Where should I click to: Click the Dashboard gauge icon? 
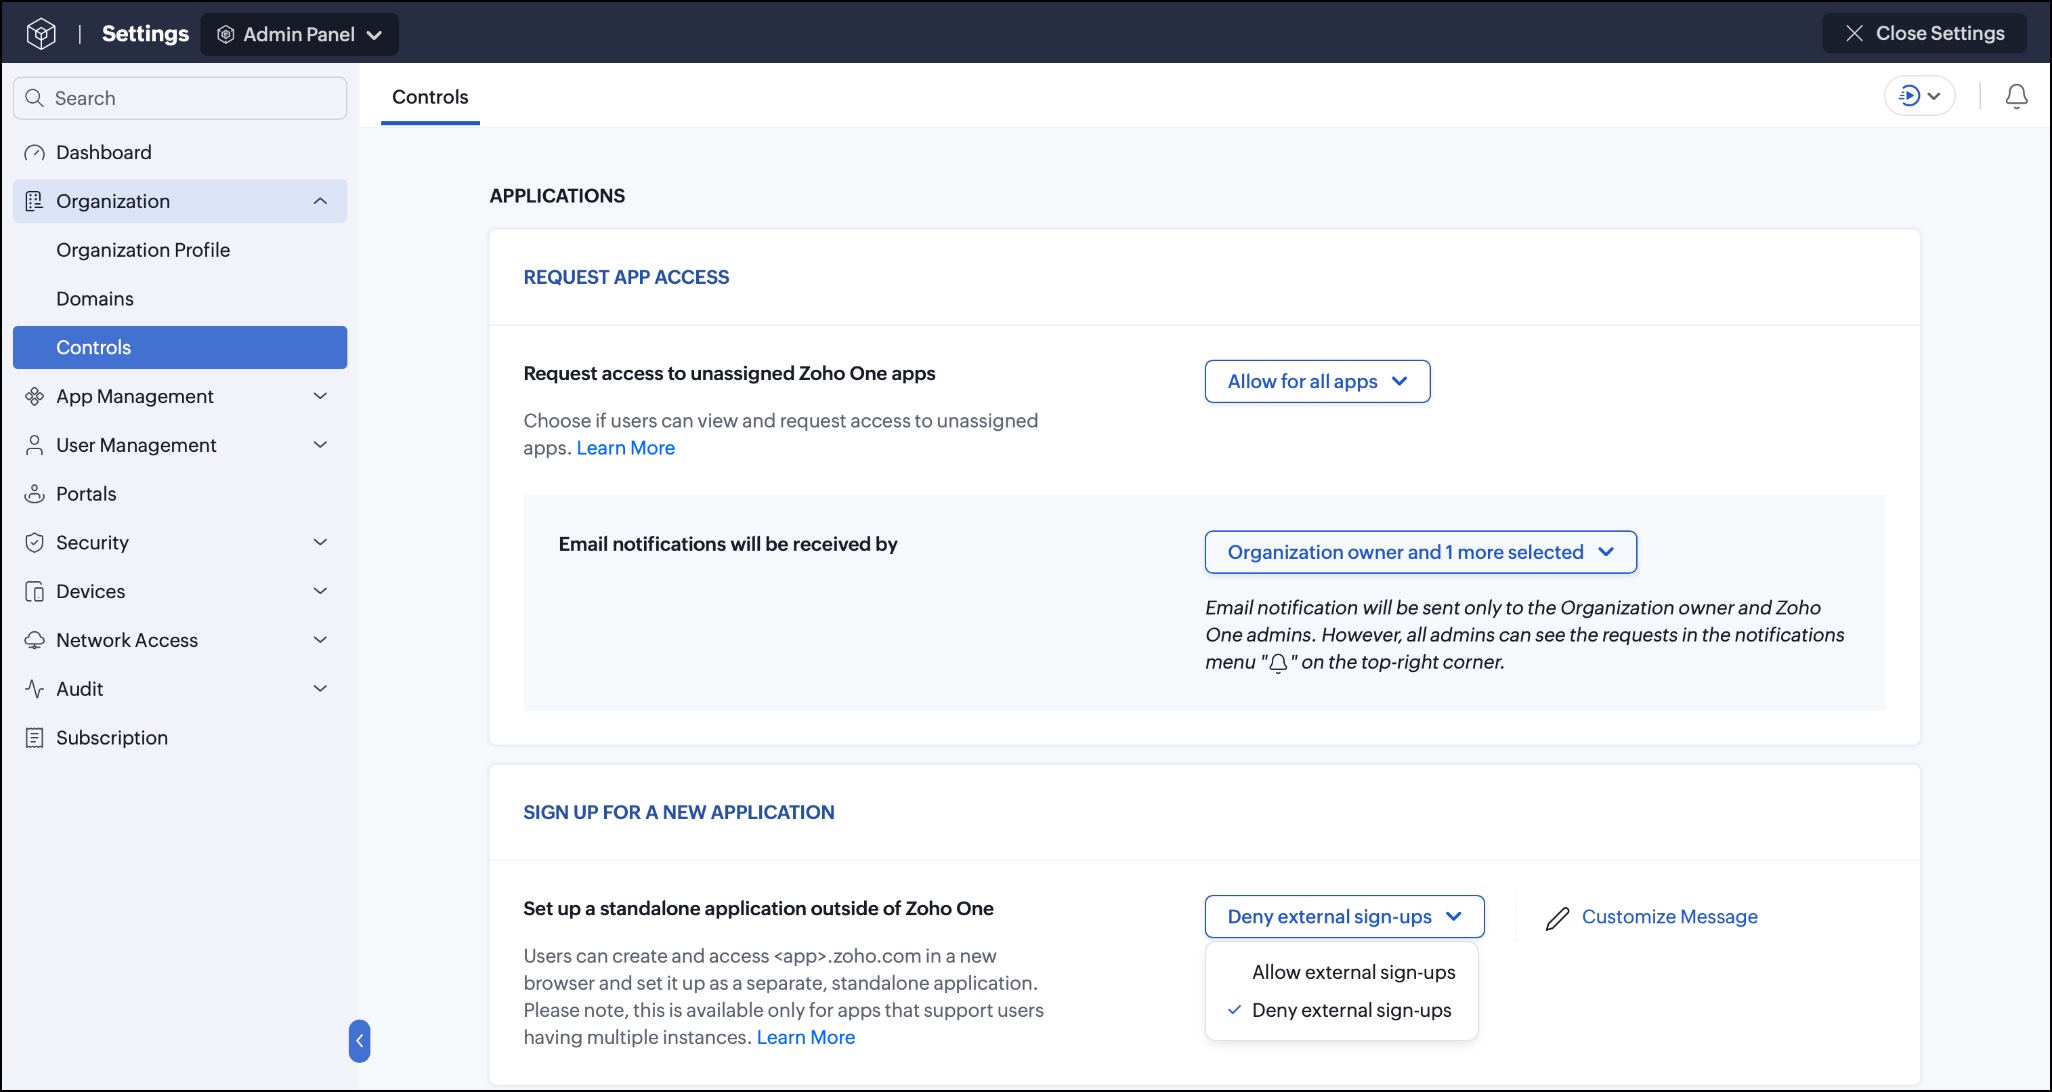[x=35, y=153]
